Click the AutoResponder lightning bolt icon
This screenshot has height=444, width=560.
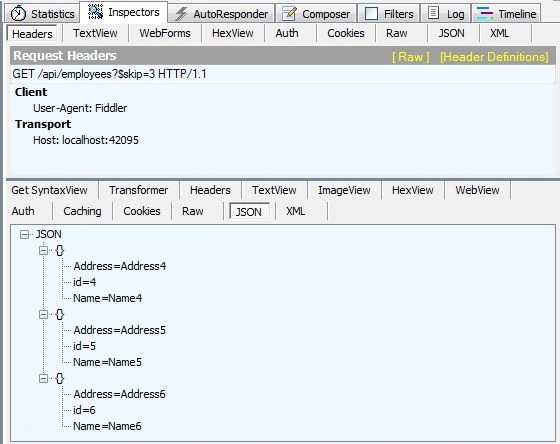pos(181,14)
